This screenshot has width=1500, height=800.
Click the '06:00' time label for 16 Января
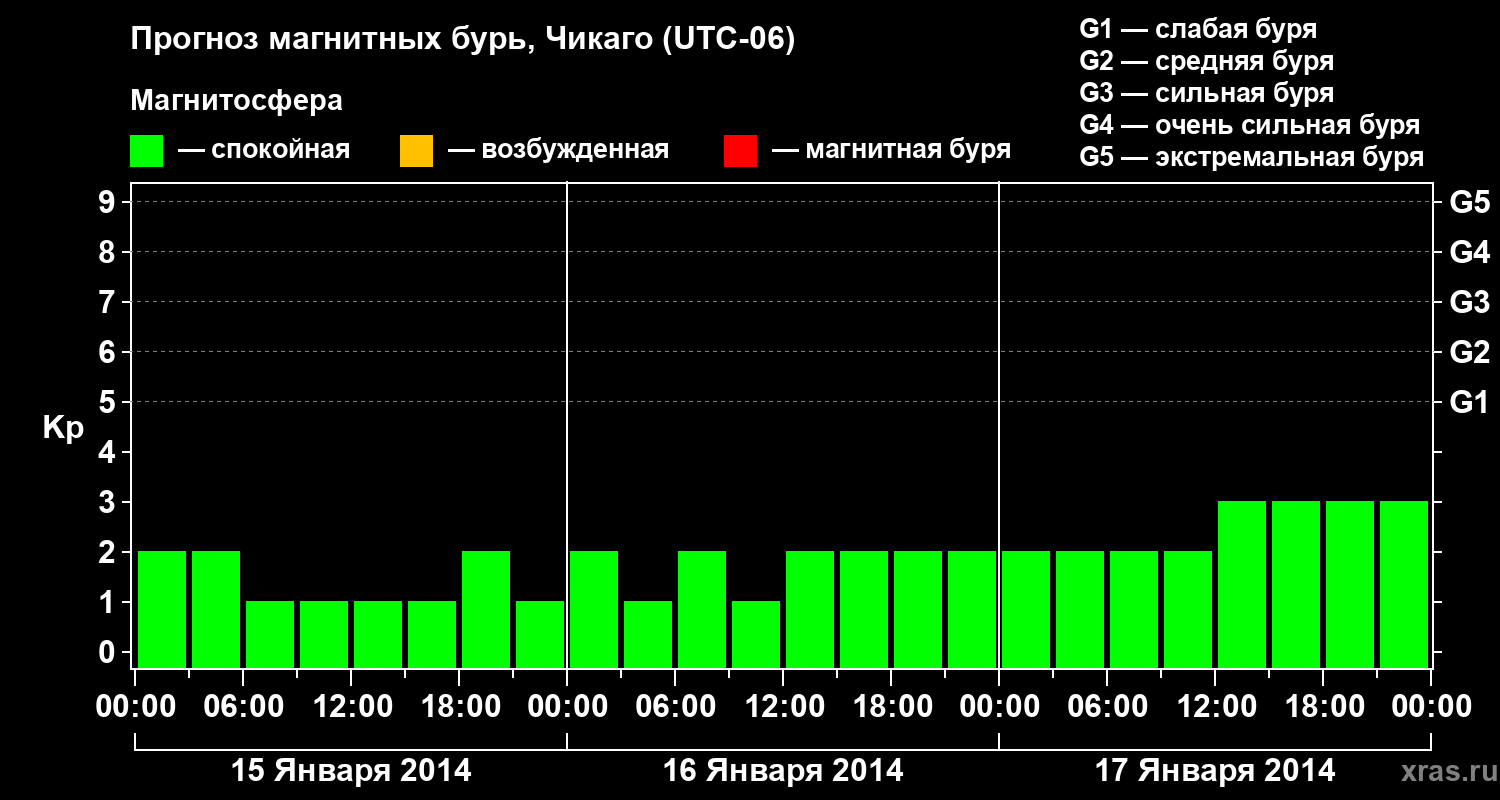coord(675,706)
